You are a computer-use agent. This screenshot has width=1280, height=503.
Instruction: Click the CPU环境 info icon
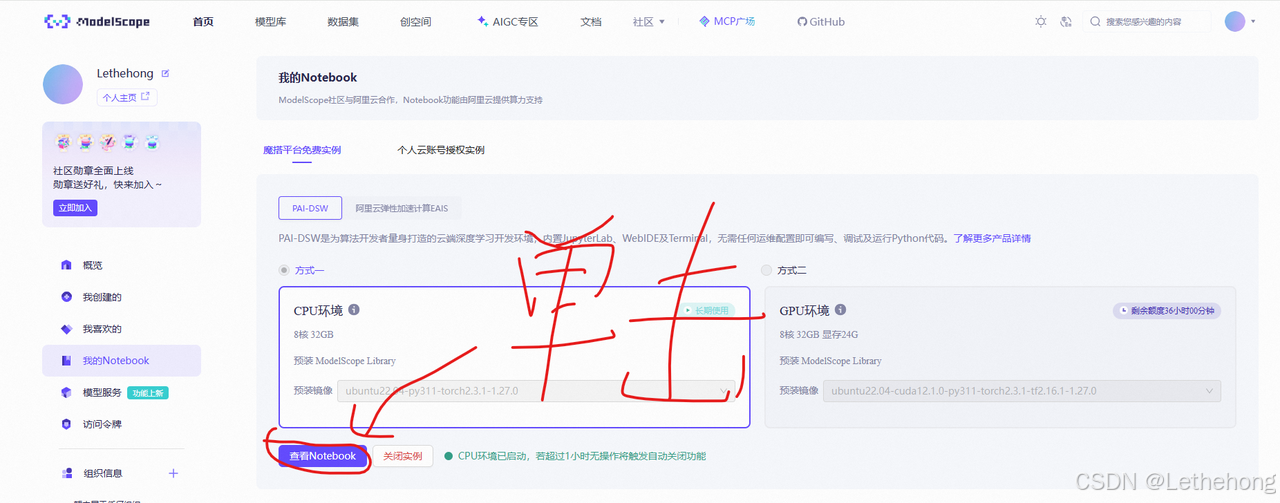pos(354,310)
